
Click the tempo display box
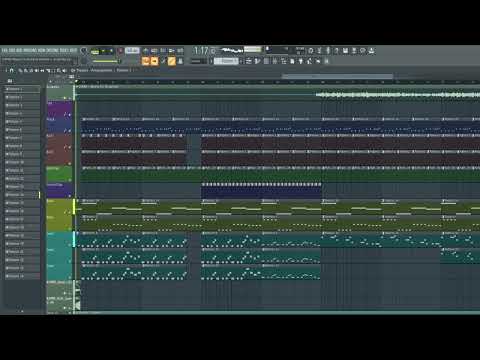pos(132,51)
